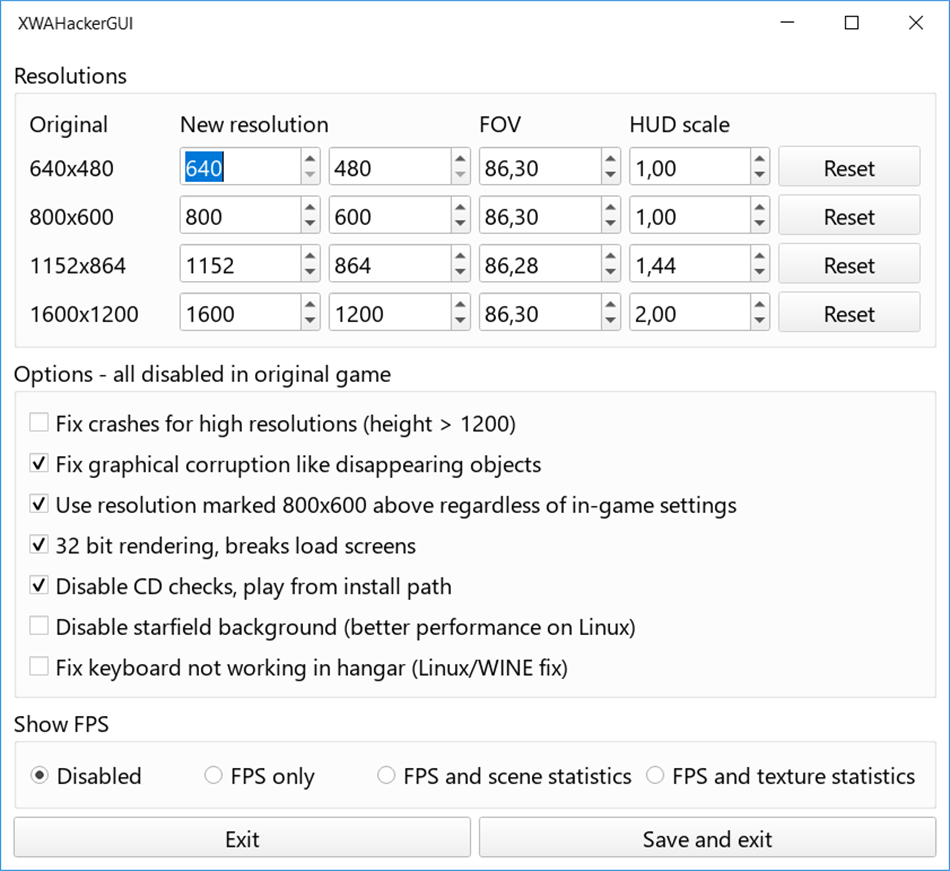Click the 1152x864 row FOV field 86,28
This screenshot has height=871, width=950.
pos(540,263)
